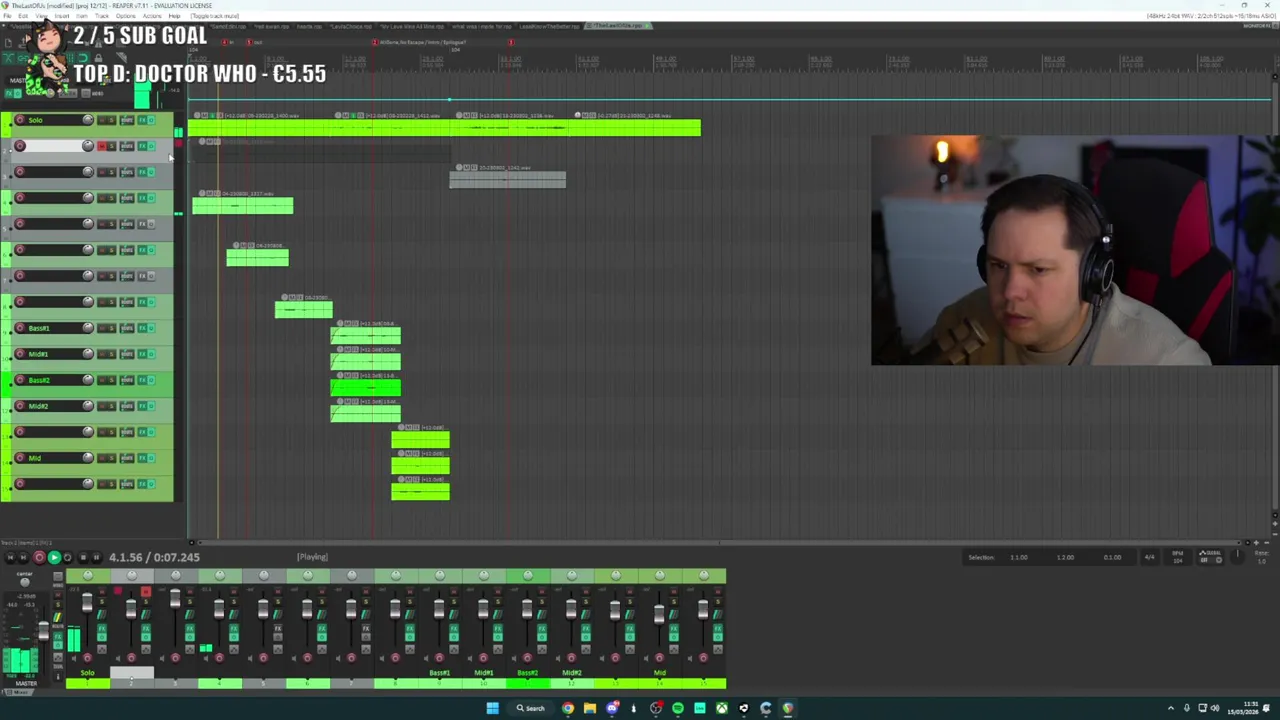Open the taskbar Search box
The height and width of the screenshot is (720, 1280).
pos(531,708)
